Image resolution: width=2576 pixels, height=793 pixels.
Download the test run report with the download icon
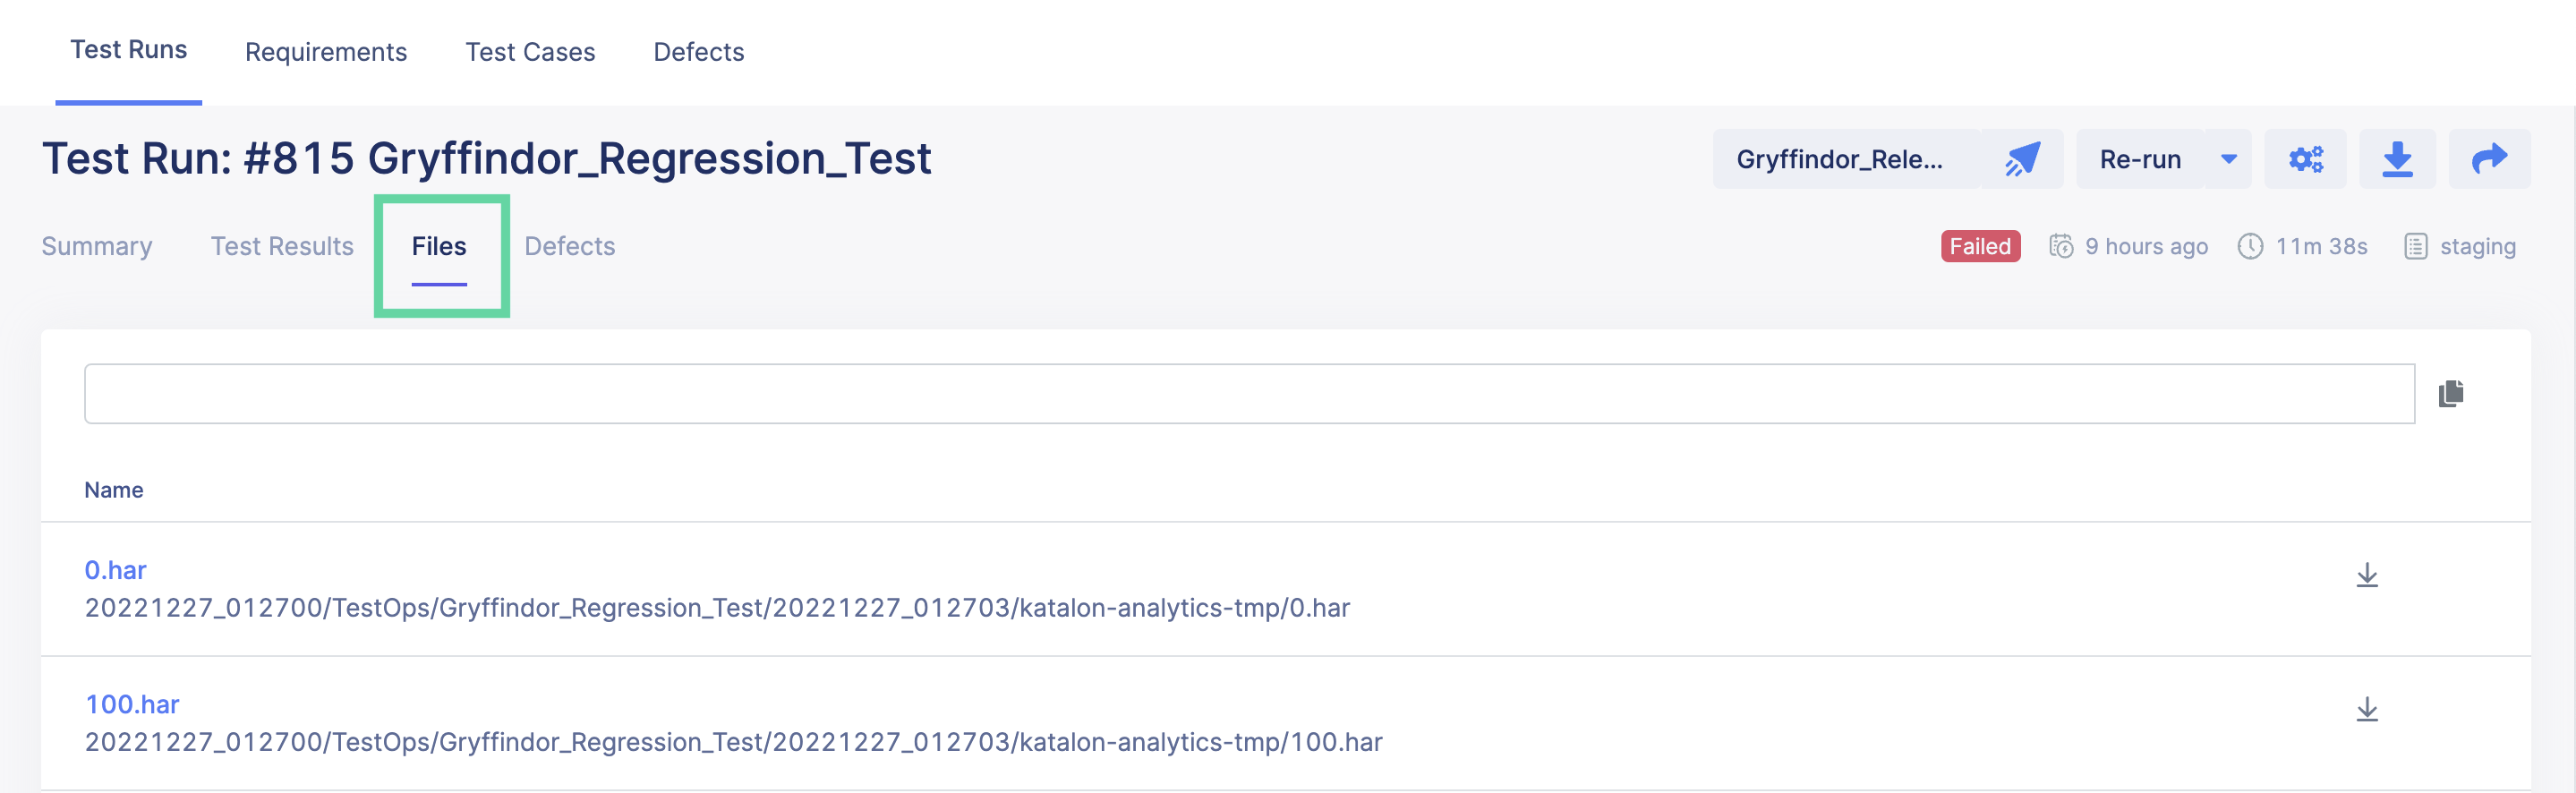pyautogui.click(x=2398, y=158)
